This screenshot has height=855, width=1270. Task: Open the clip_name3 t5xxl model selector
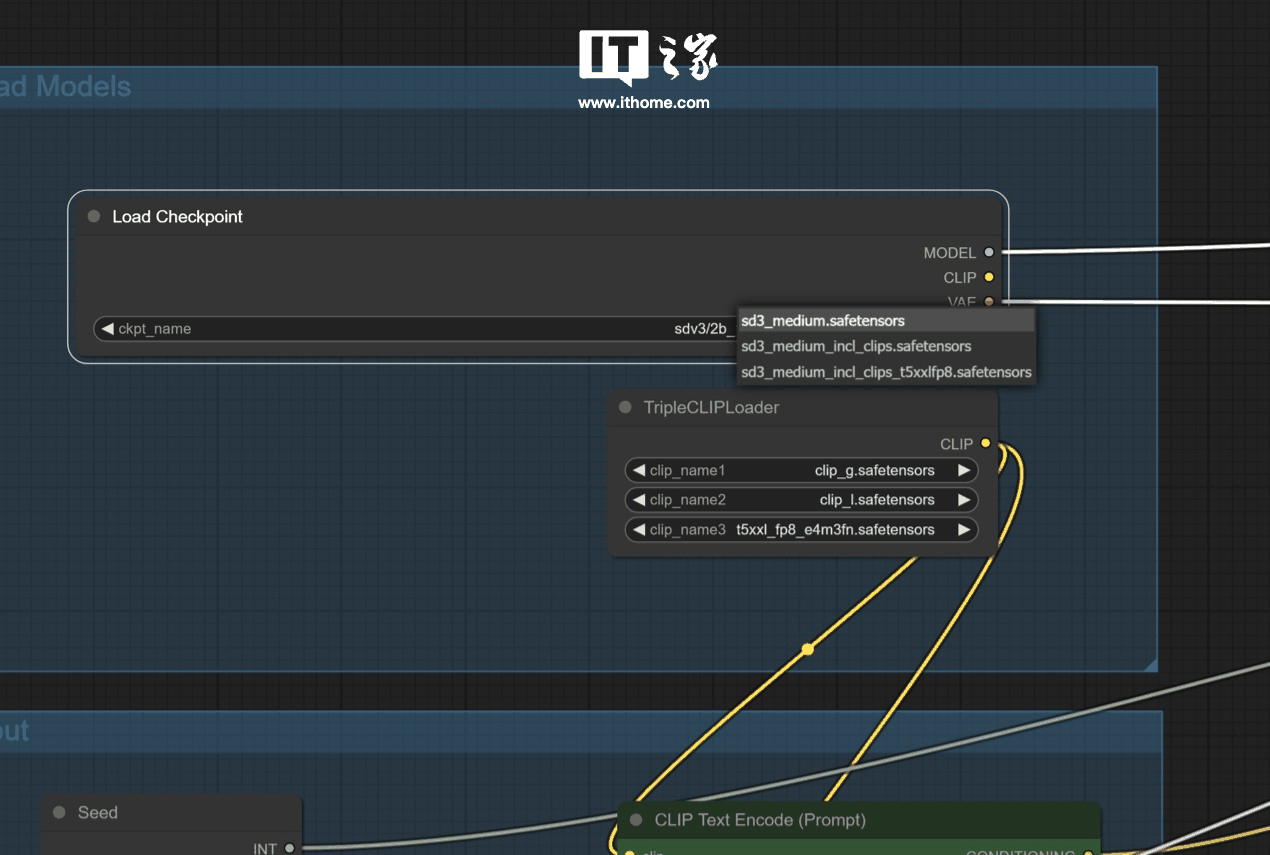[800, 530]
